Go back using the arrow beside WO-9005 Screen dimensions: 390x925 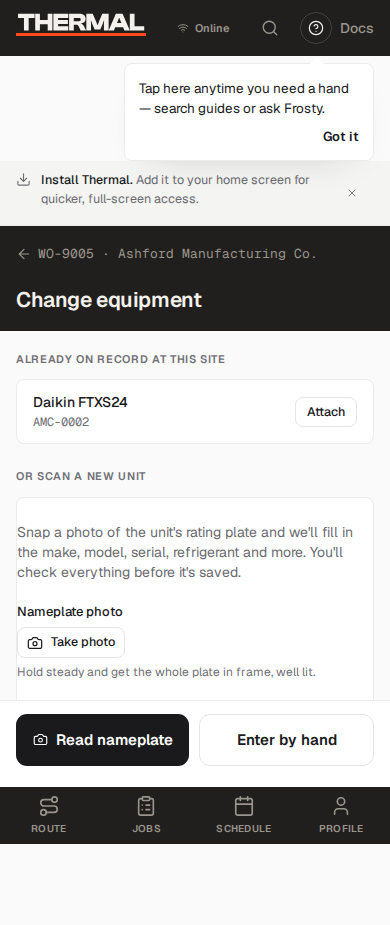point(24,254)
